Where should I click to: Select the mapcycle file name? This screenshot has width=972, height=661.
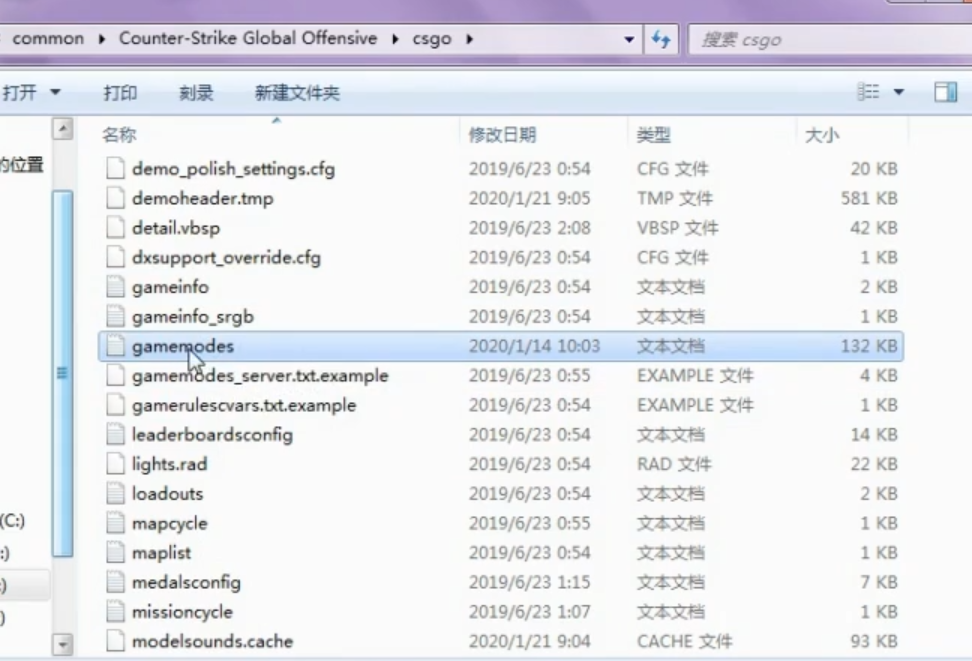(x=169, y=523)
